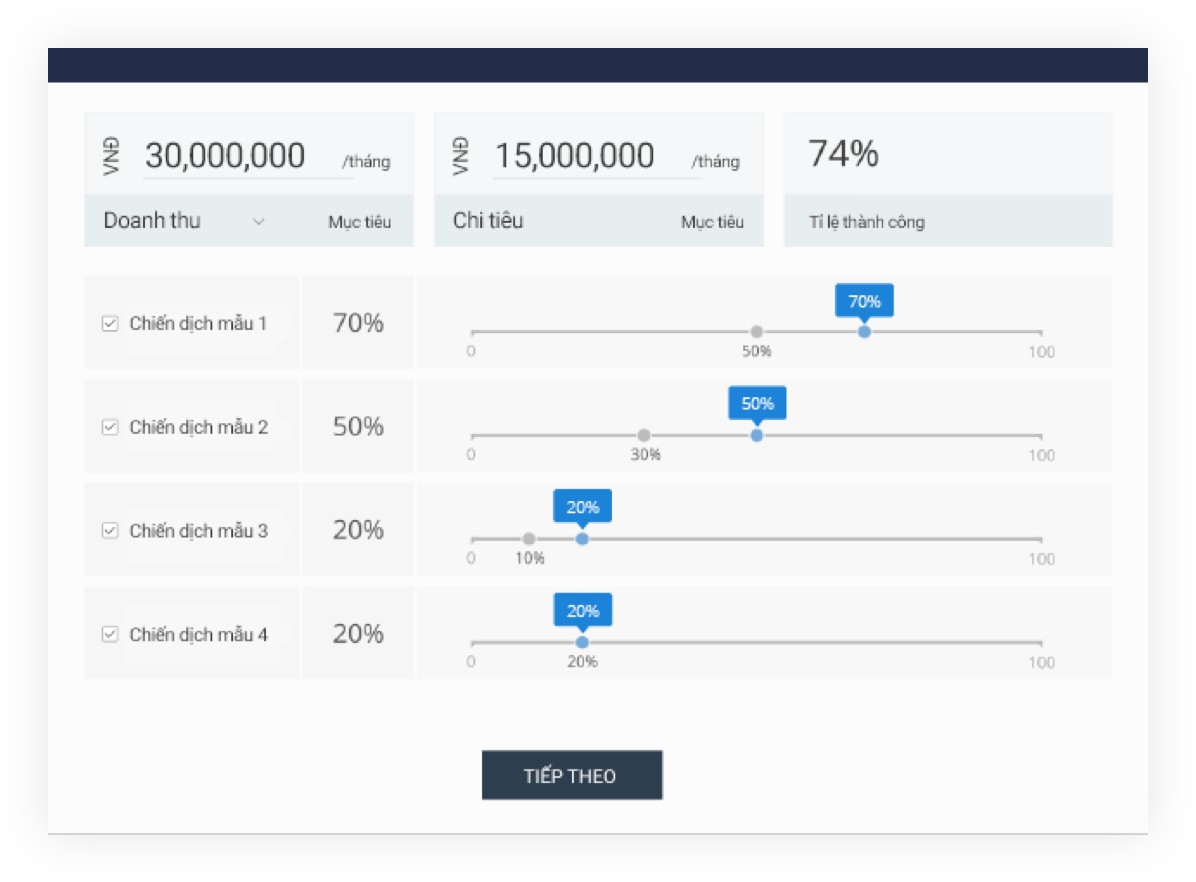The width and height of the screenshot is (1196, 882).
Task: Expand the Doanh thu dropdown chevron
Action: point(259,221)
